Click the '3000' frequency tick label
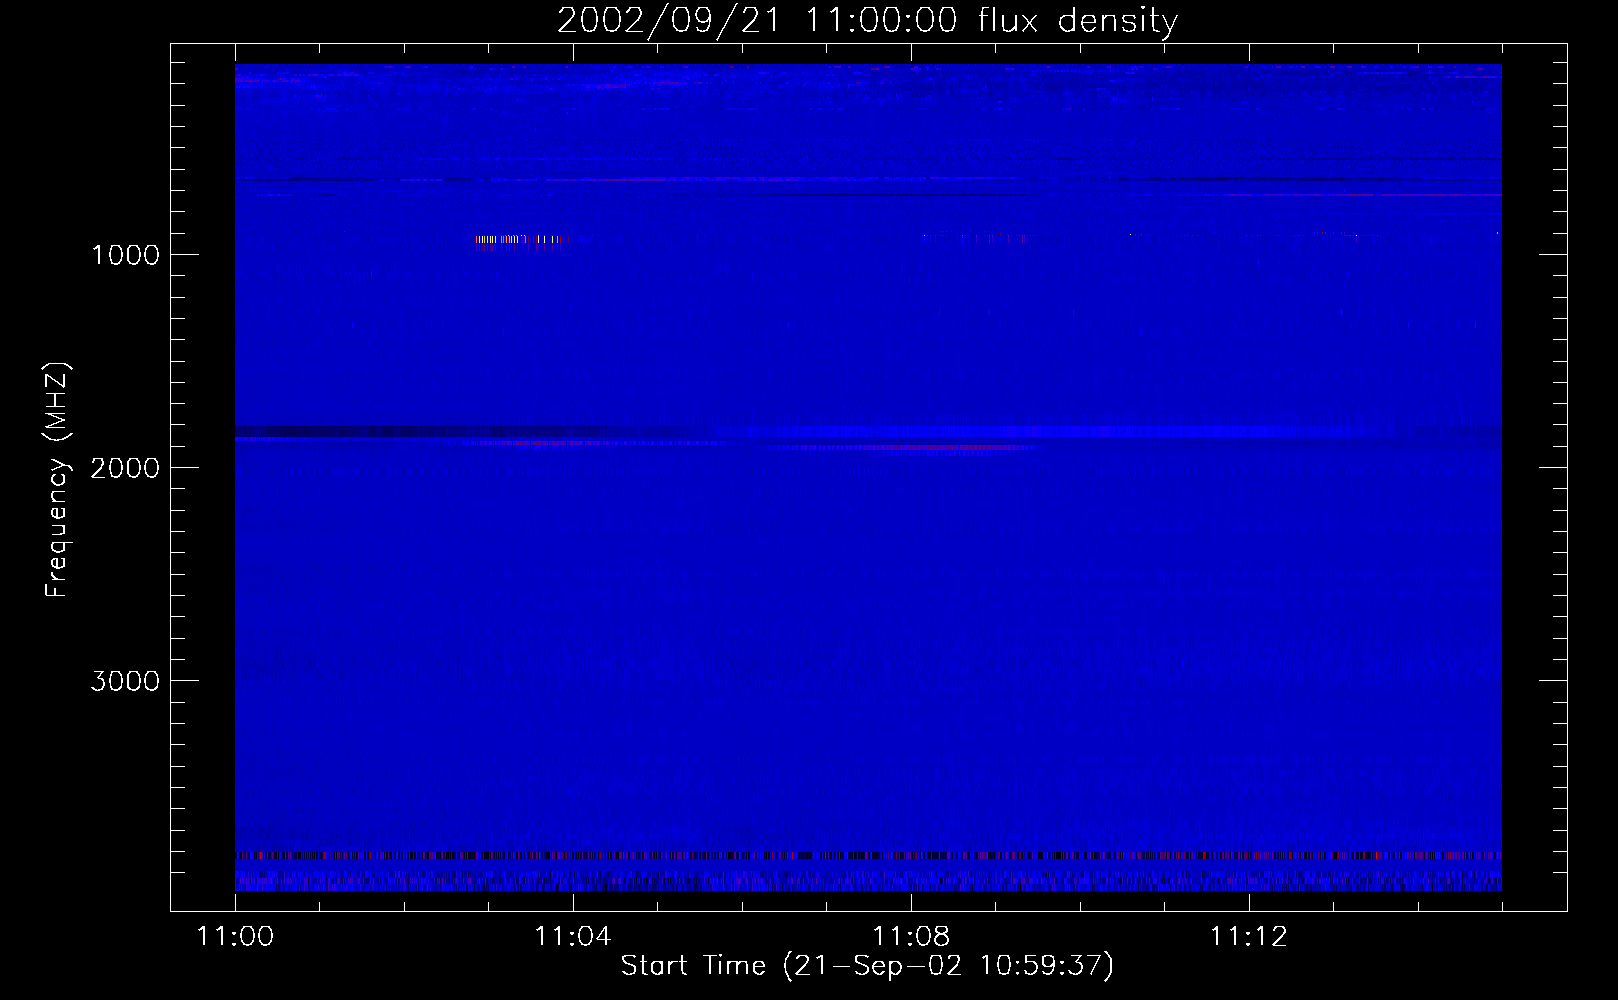Viewport: 1618px width, 1000px height. pos(125,681)
